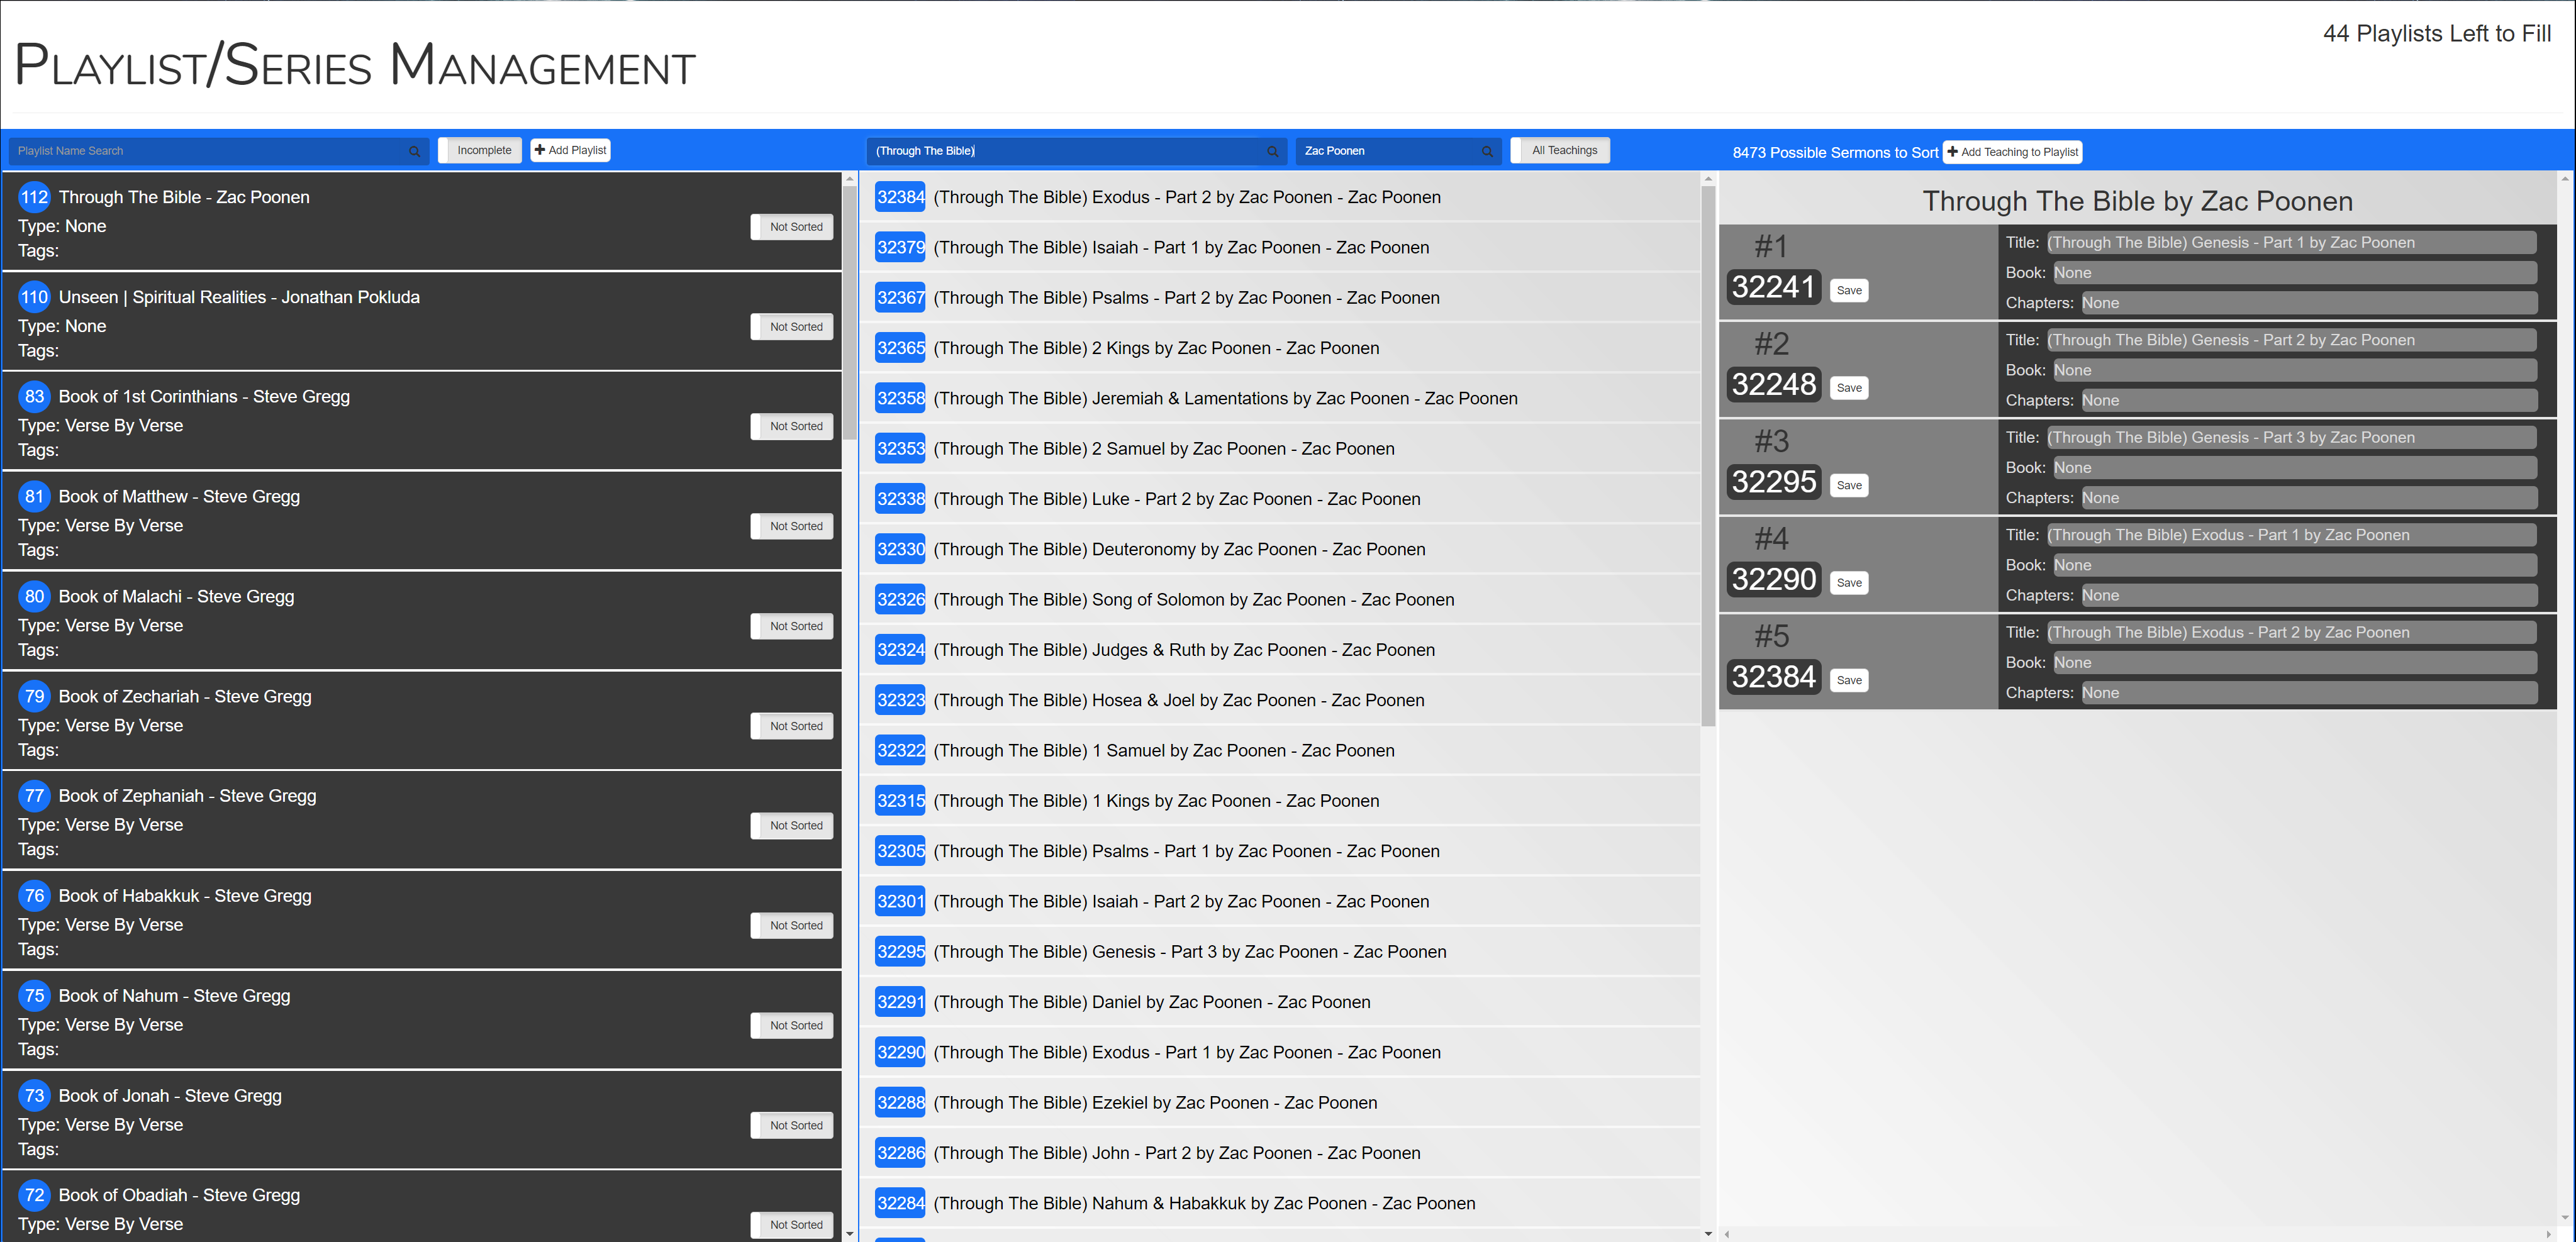Edit the Book field of entry #2
This screenshot has height=1242, width=2576.
(x=2294, y=371)
